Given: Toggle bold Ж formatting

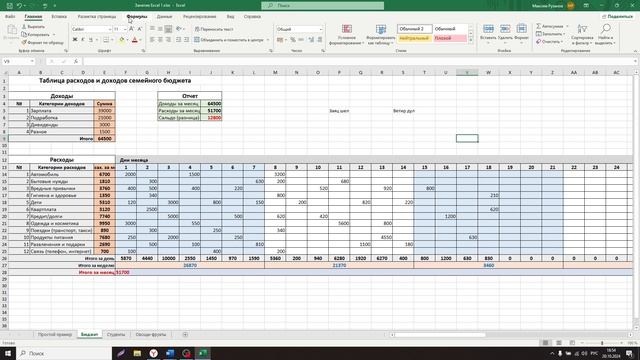Looking at the screenshot, I should 75,40.
